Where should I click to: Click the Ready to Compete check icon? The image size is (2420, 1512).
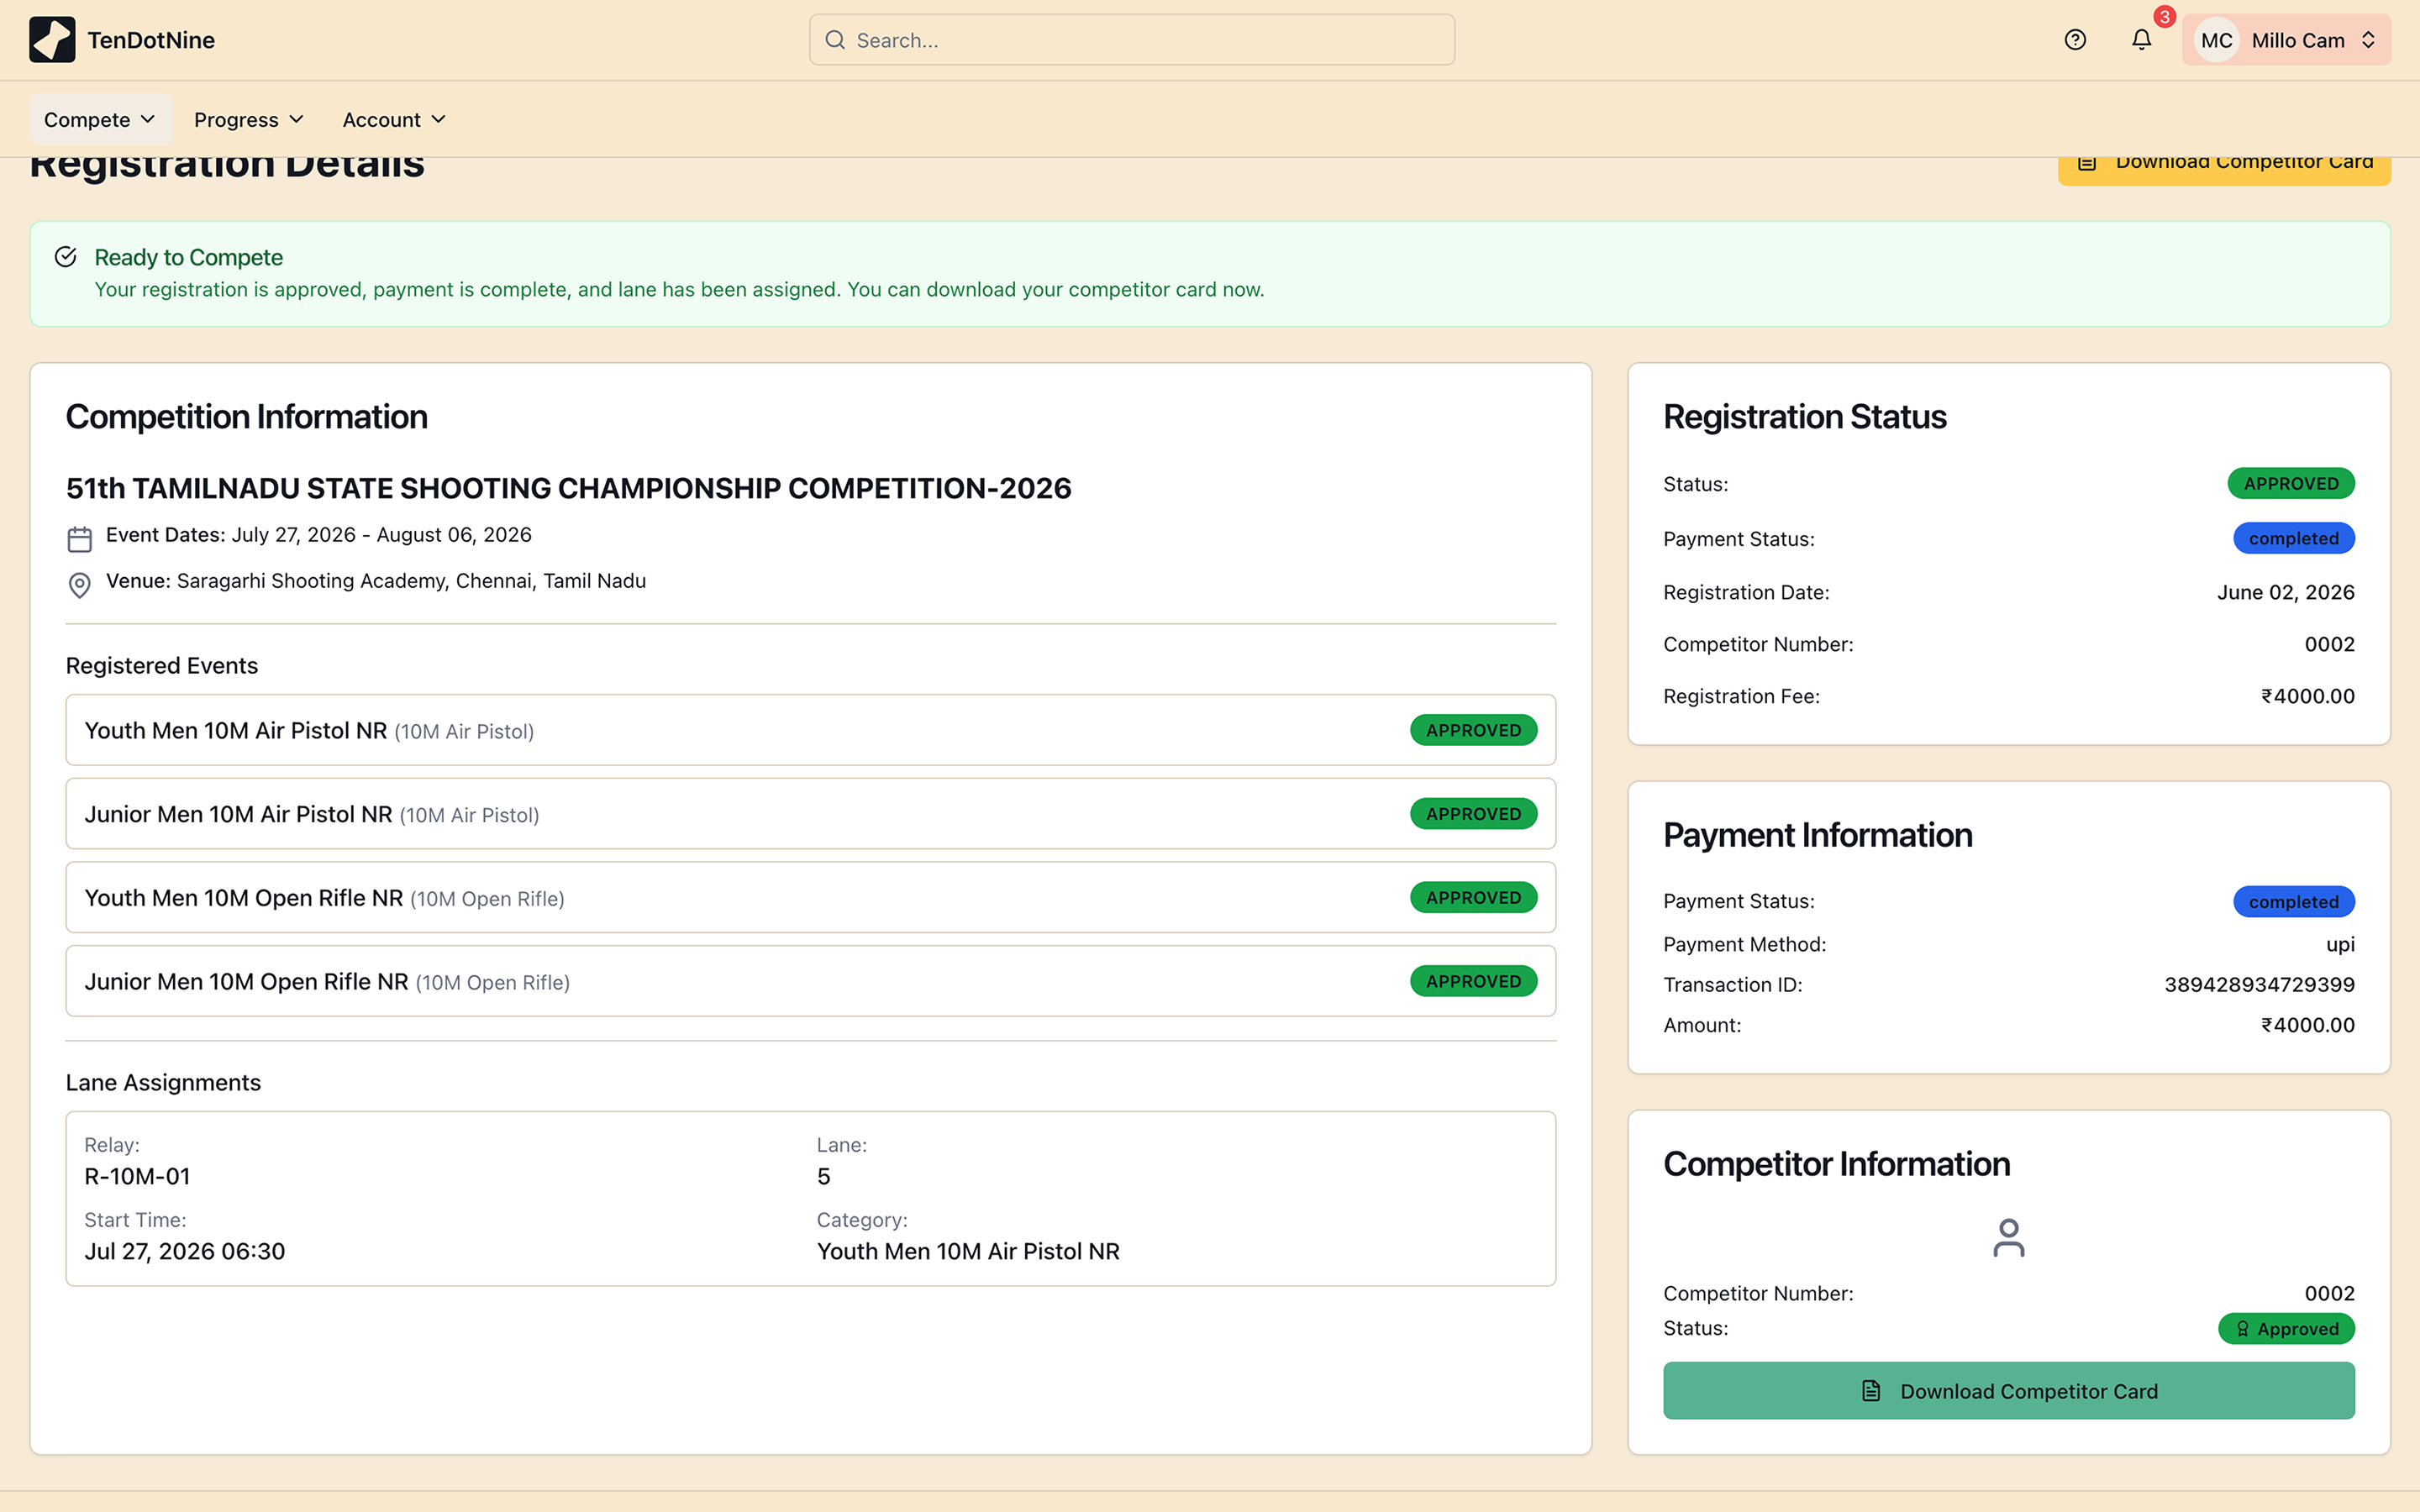click(x=66, y=257)
